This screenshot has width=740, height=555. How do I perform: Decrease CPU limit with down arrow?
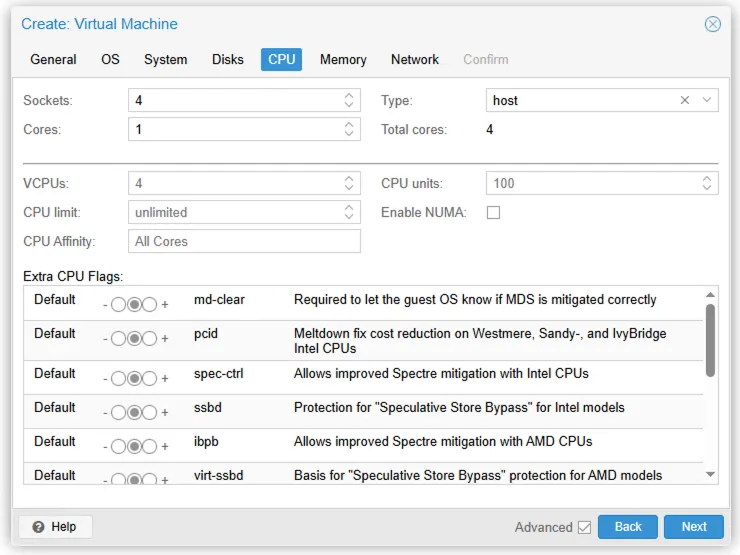pos(349,217)
